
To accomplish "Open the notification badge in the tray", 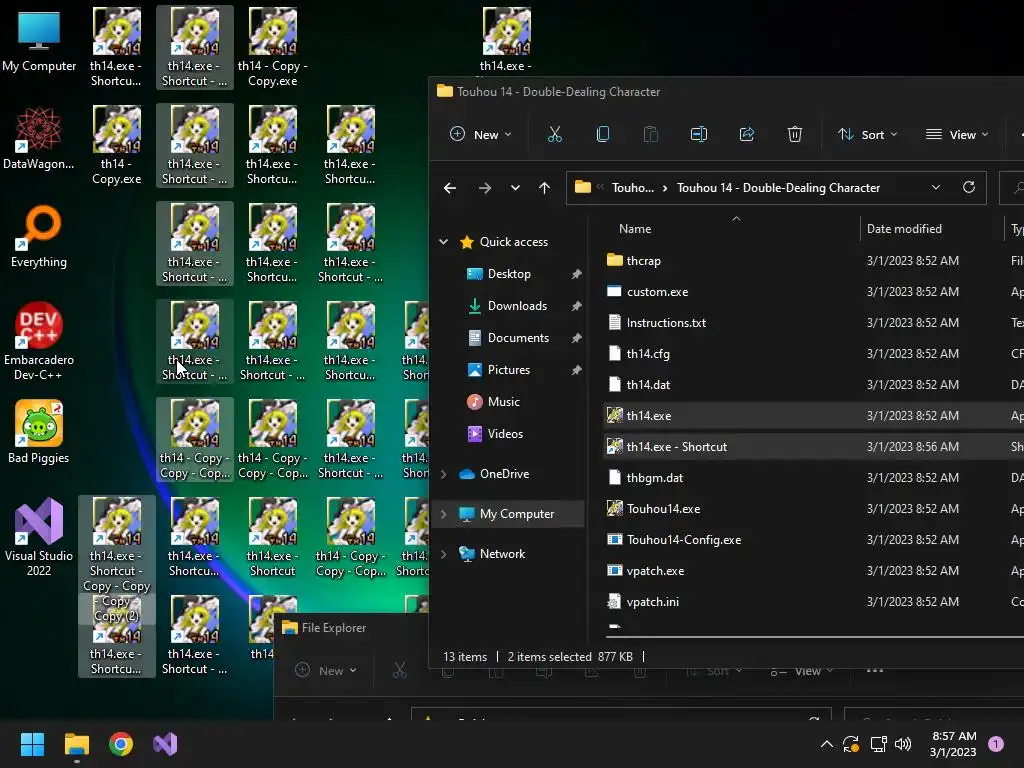I will point(995,744).
